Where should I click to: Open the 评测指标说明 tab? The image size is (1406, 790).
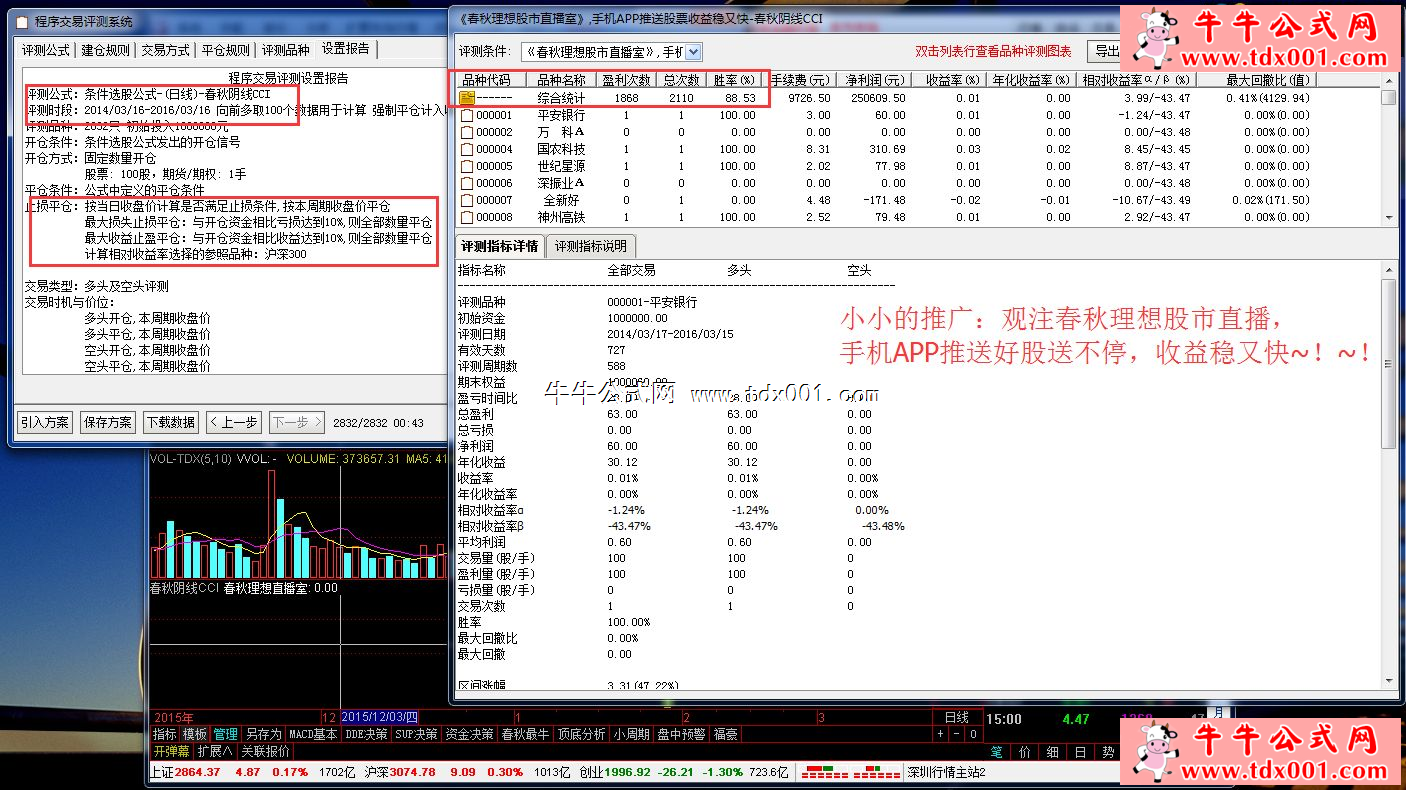(591, 246)
